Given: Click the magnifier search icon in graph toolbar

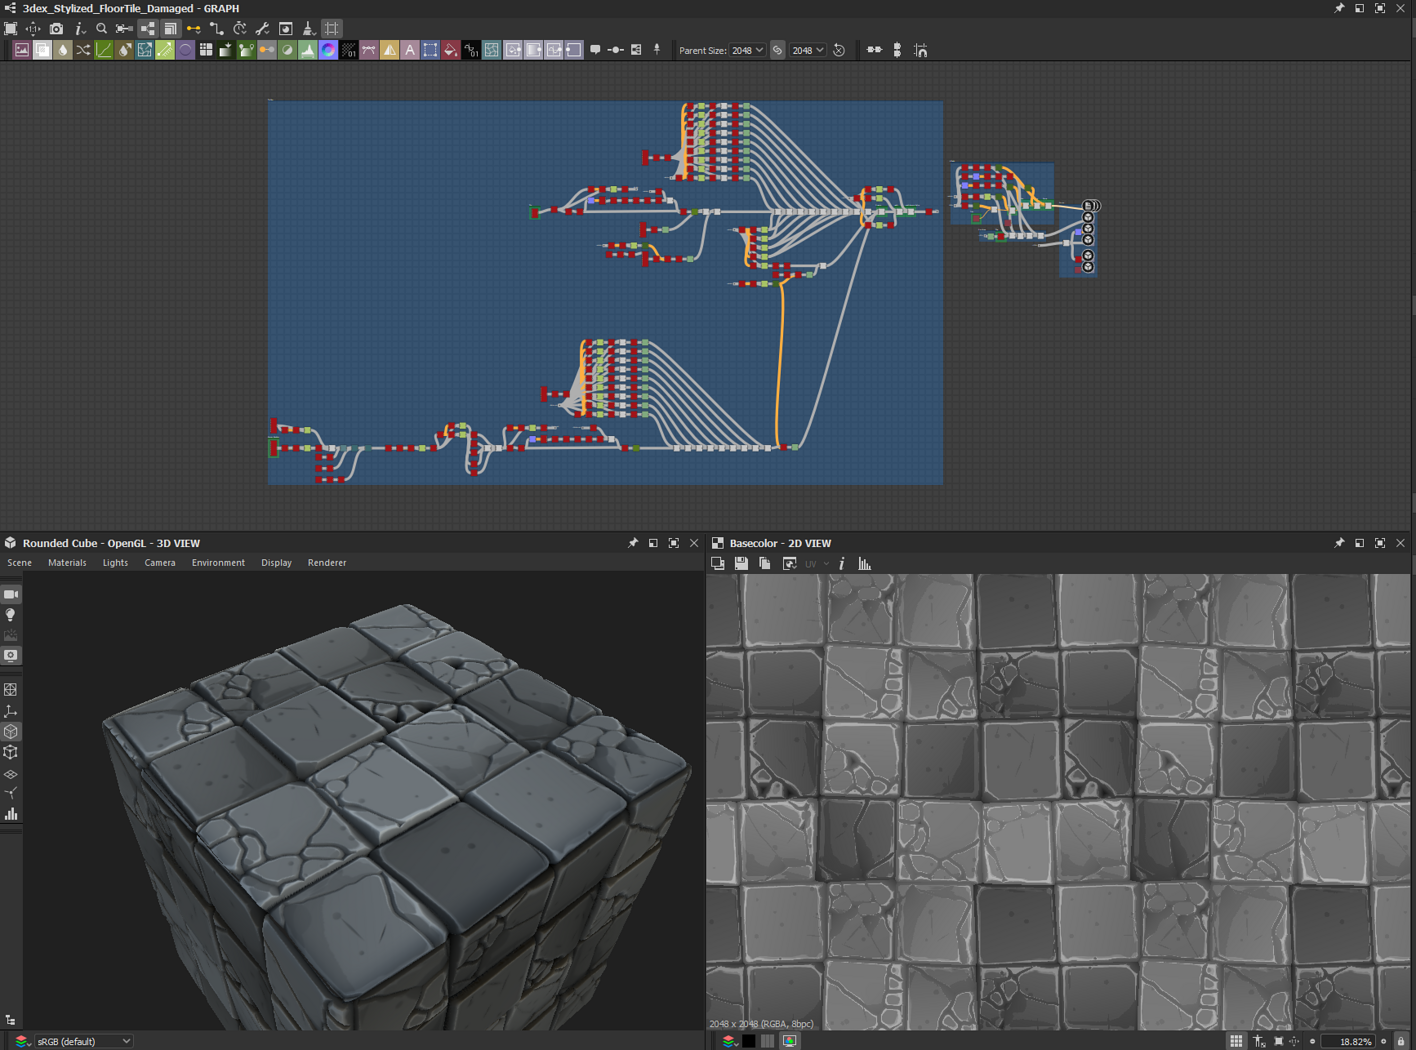Looking at the screenshot, I should pyautogui.click(x=101, y=29).
